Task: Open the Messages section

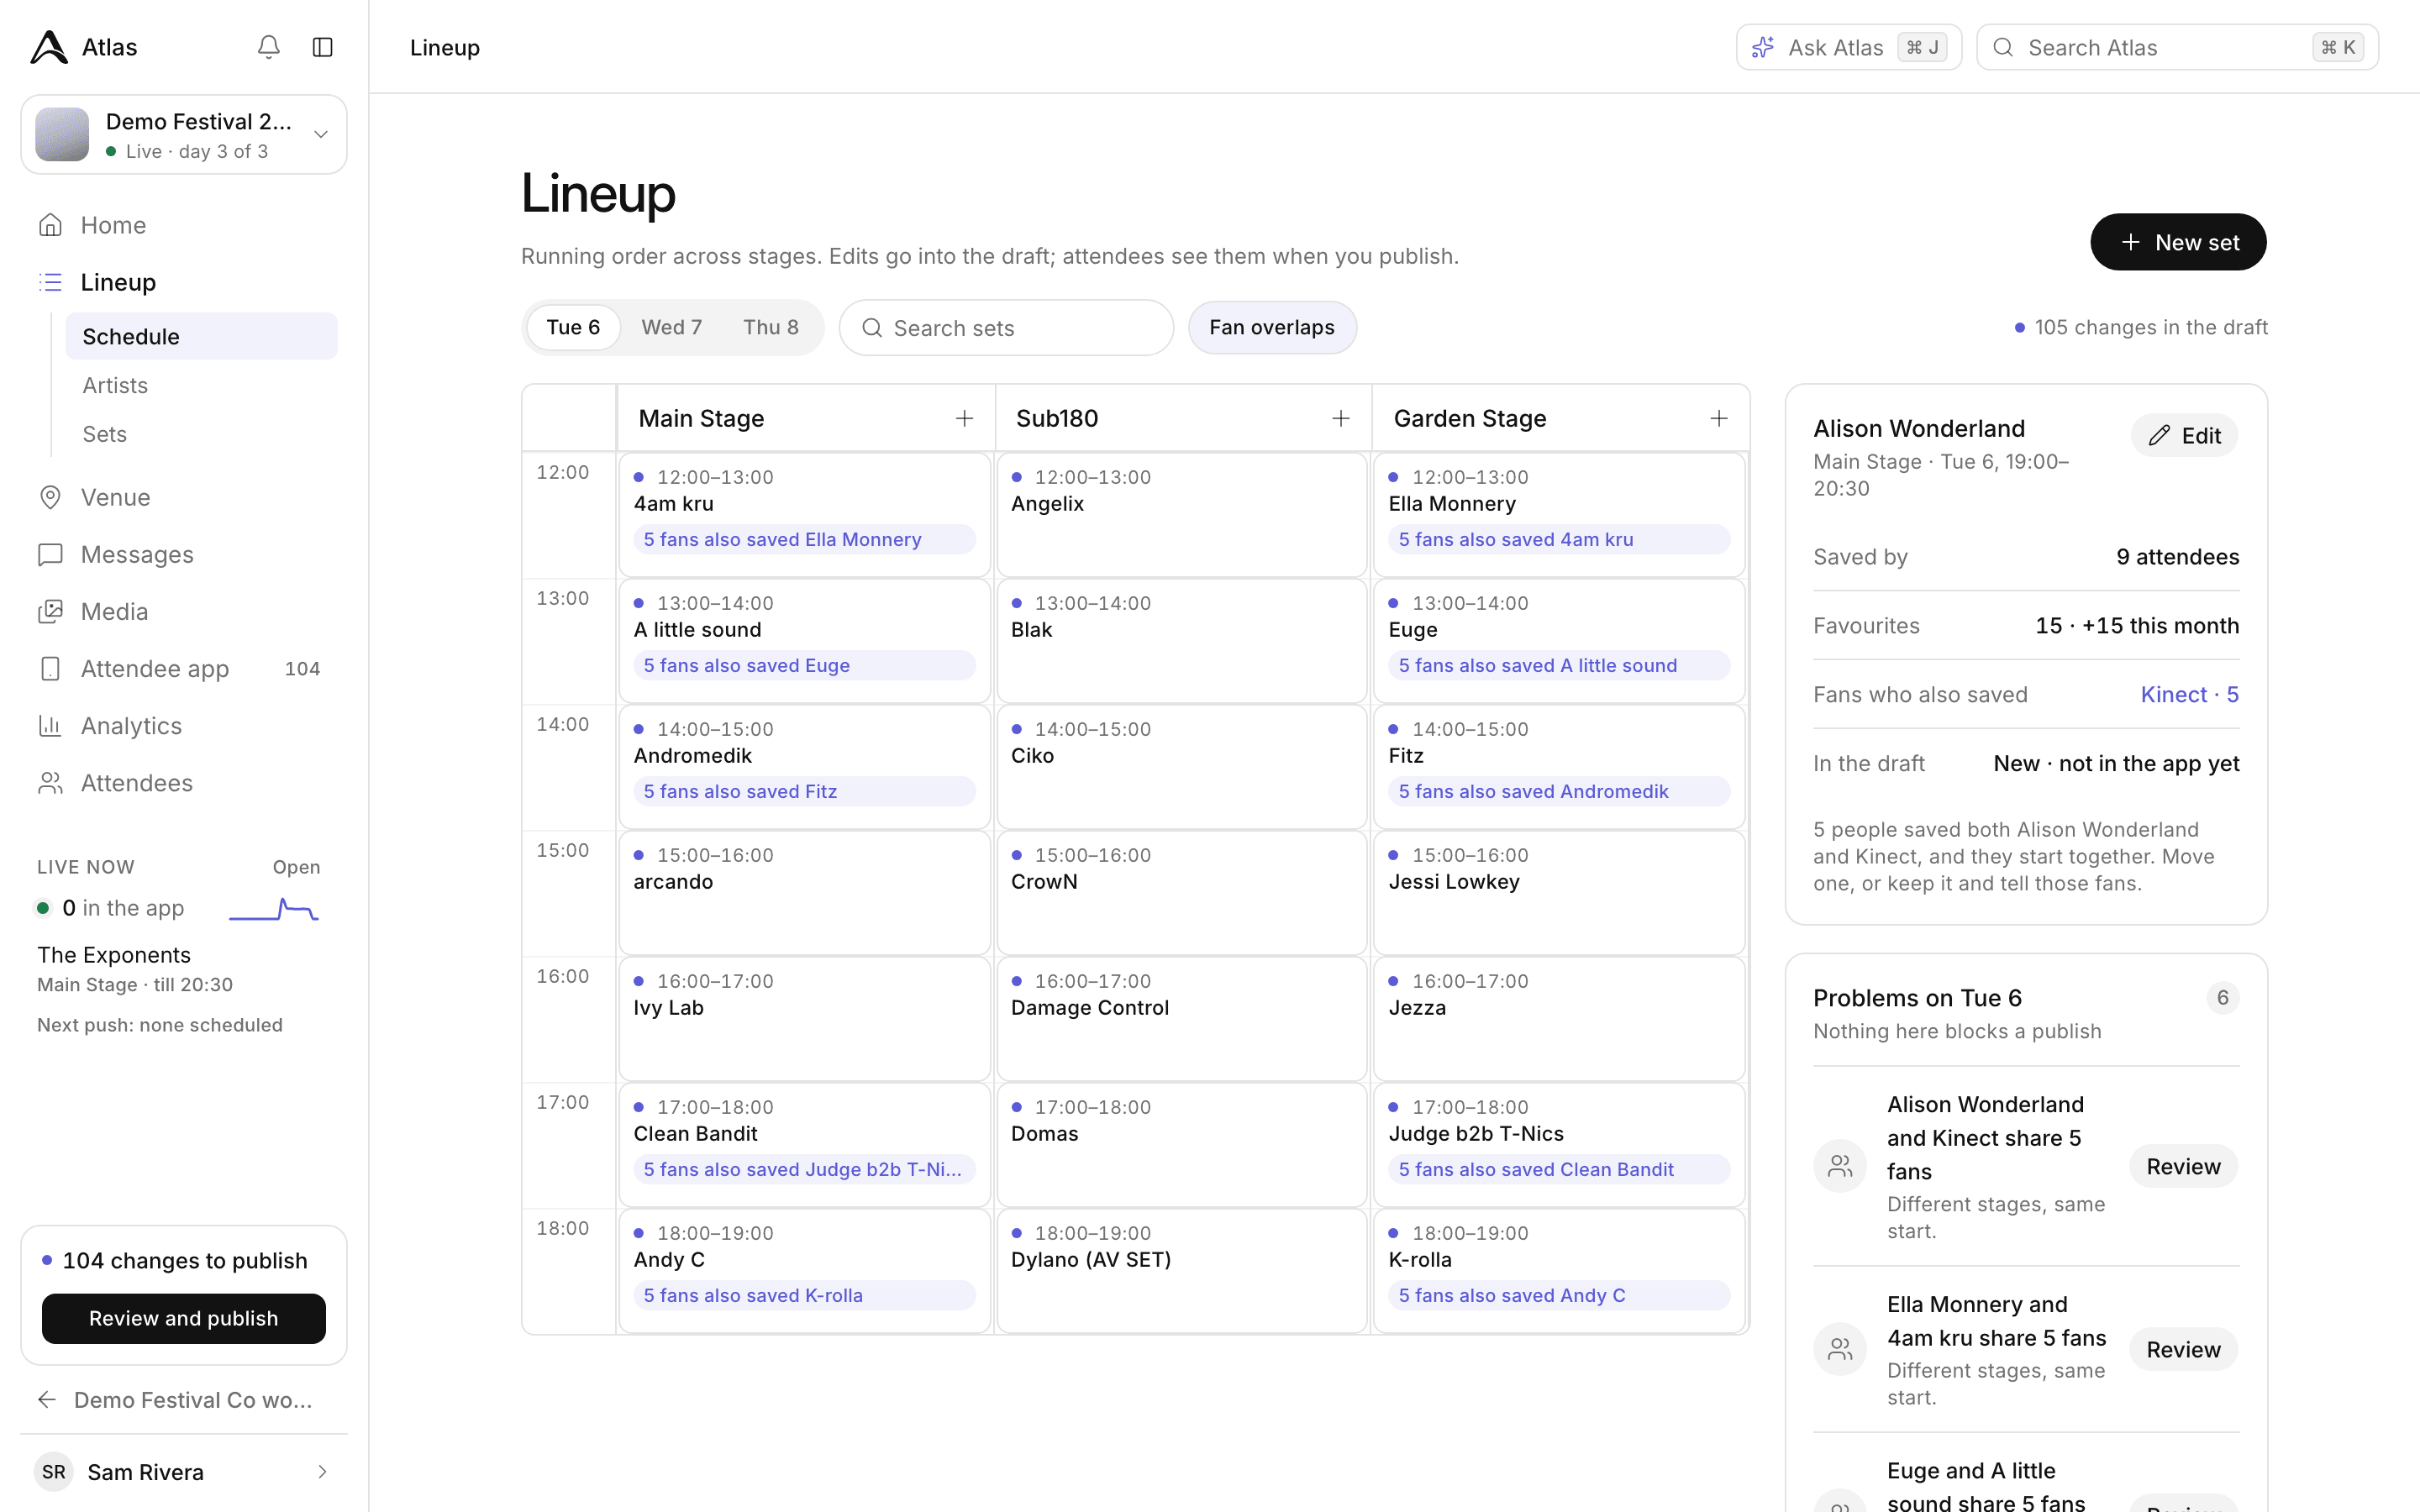Action: point(184,554)
